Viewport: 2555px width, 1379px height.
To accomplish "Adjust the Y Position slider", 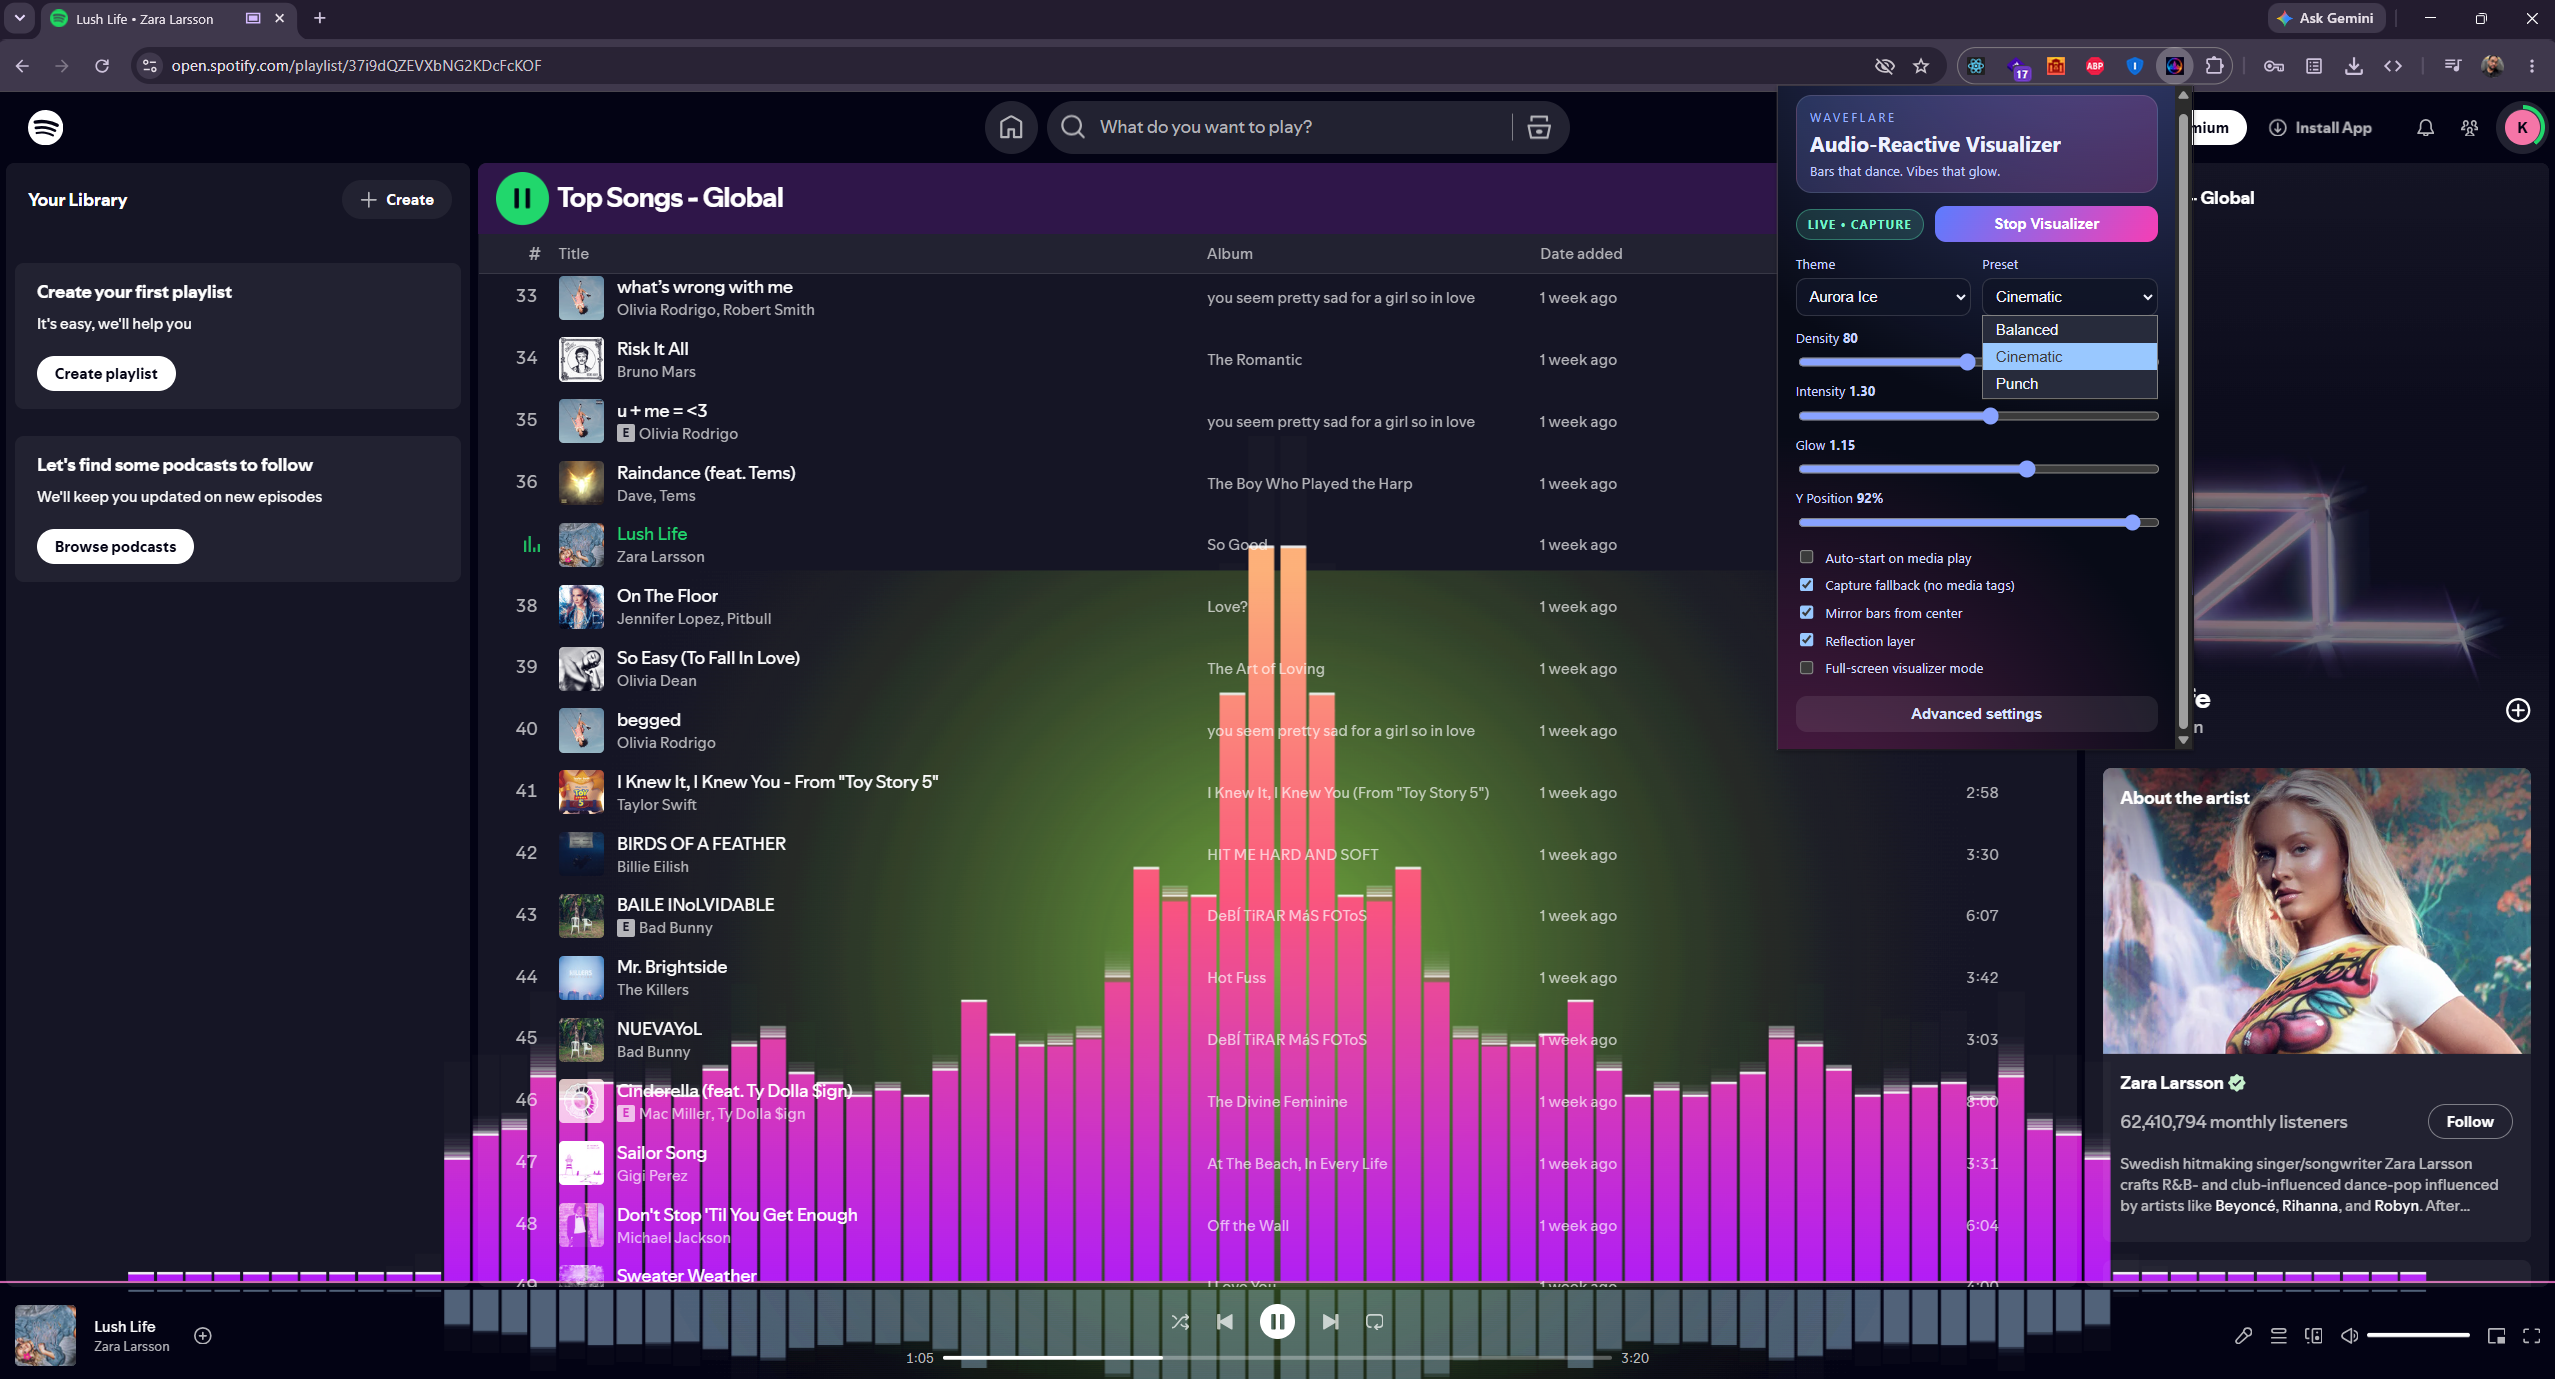I will [x=1978, y=522].
